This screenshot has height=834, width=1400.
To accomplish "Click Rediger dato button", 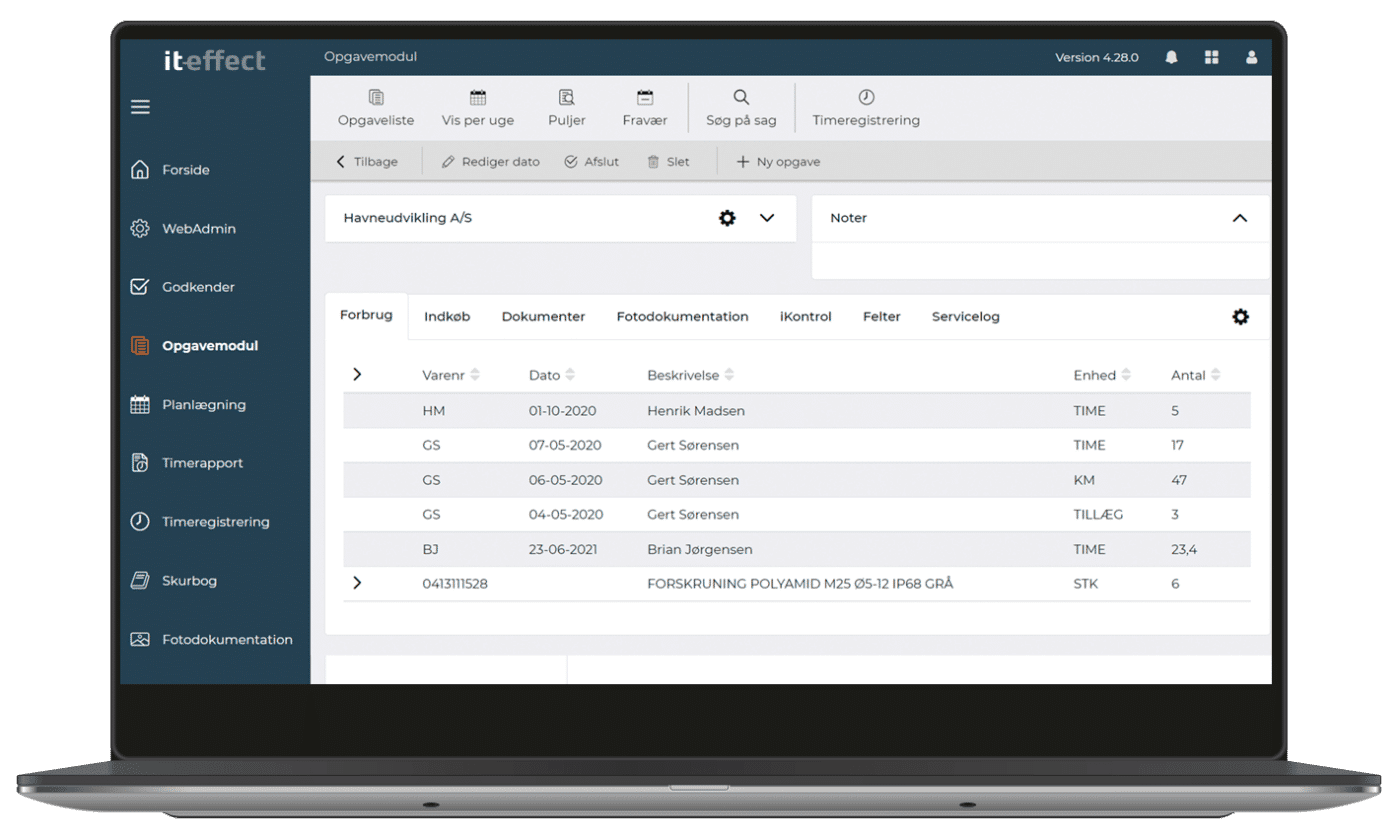I will [490, 161].
